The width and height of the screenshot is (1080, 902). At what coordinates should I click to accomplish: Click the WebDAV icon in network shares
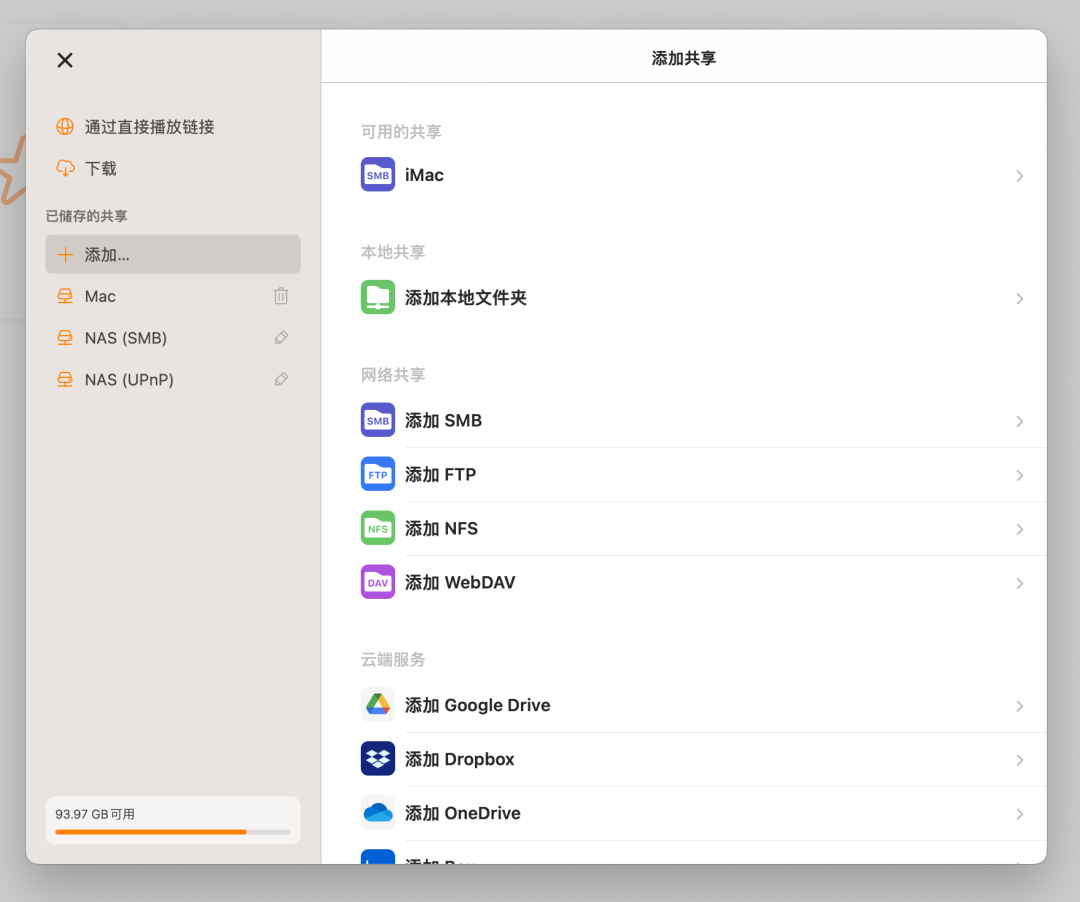point(377,581)
